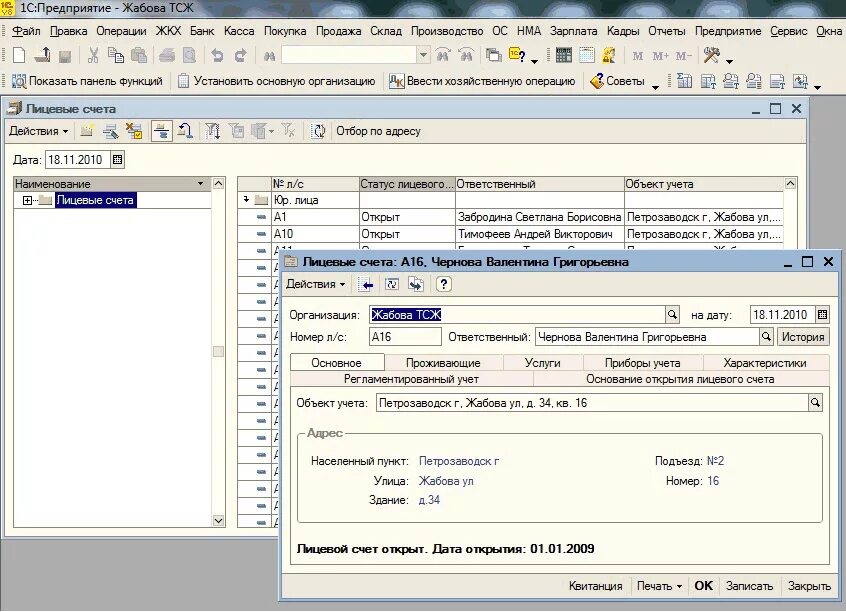Open Действия dropdown in Лицевые счета window
Viewport: 846px width, 612px height.
click(39, 131)
